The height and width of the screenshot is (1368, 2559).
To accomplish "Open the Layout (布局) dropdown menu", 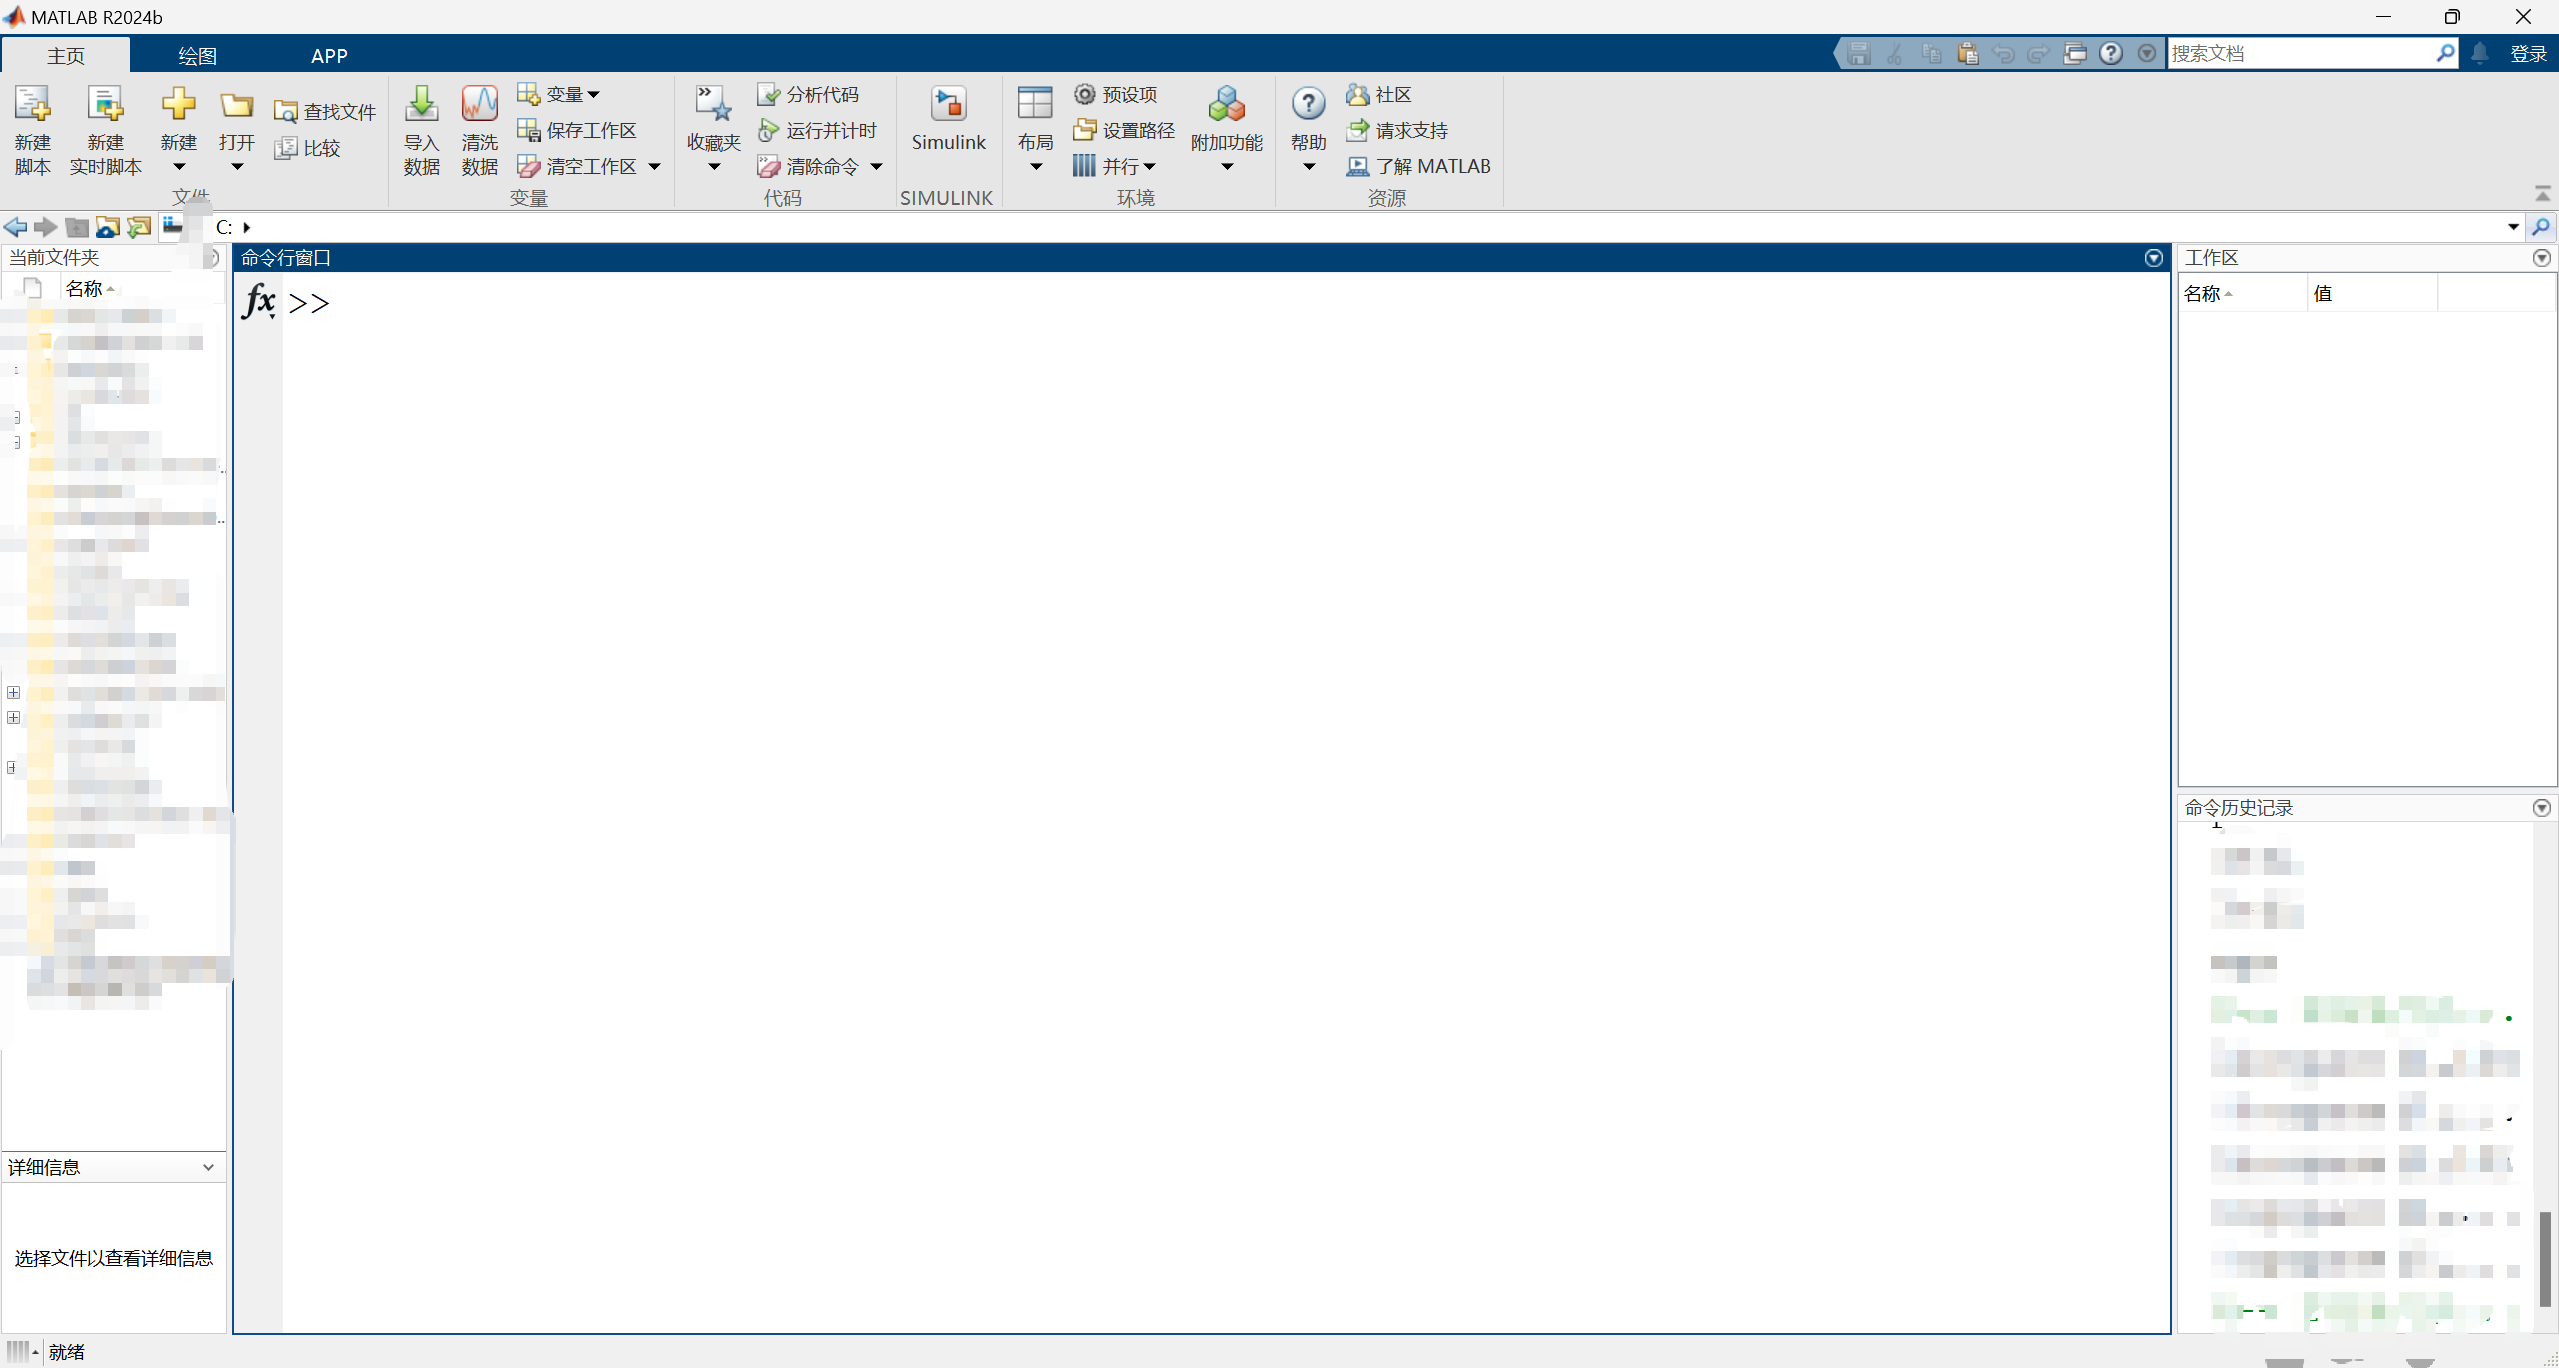I will [x=1035, y=167].
